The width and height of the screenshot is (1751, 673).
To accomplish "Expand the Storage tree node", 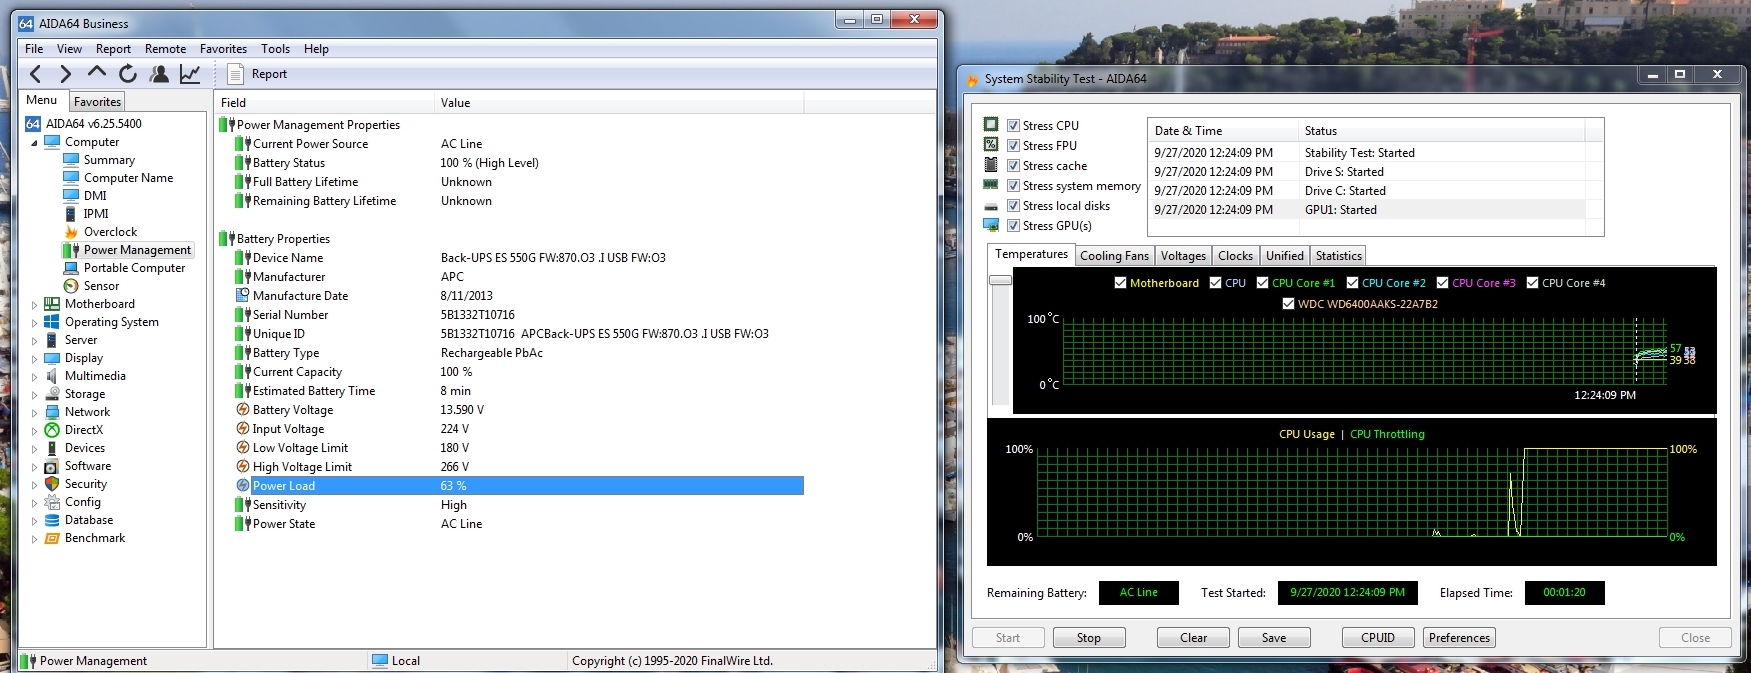I will click(x=34, y=394).
